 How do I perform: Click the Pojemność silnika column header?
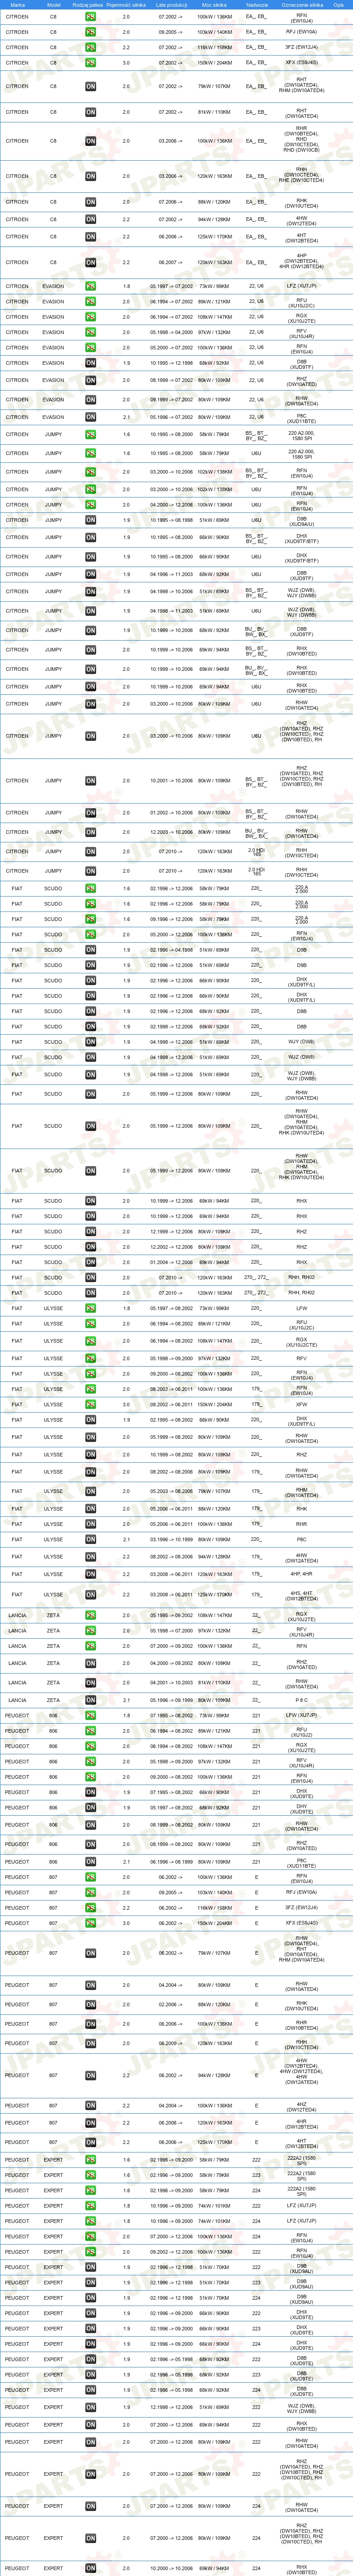pyautogui.click(x=126, y=5)
